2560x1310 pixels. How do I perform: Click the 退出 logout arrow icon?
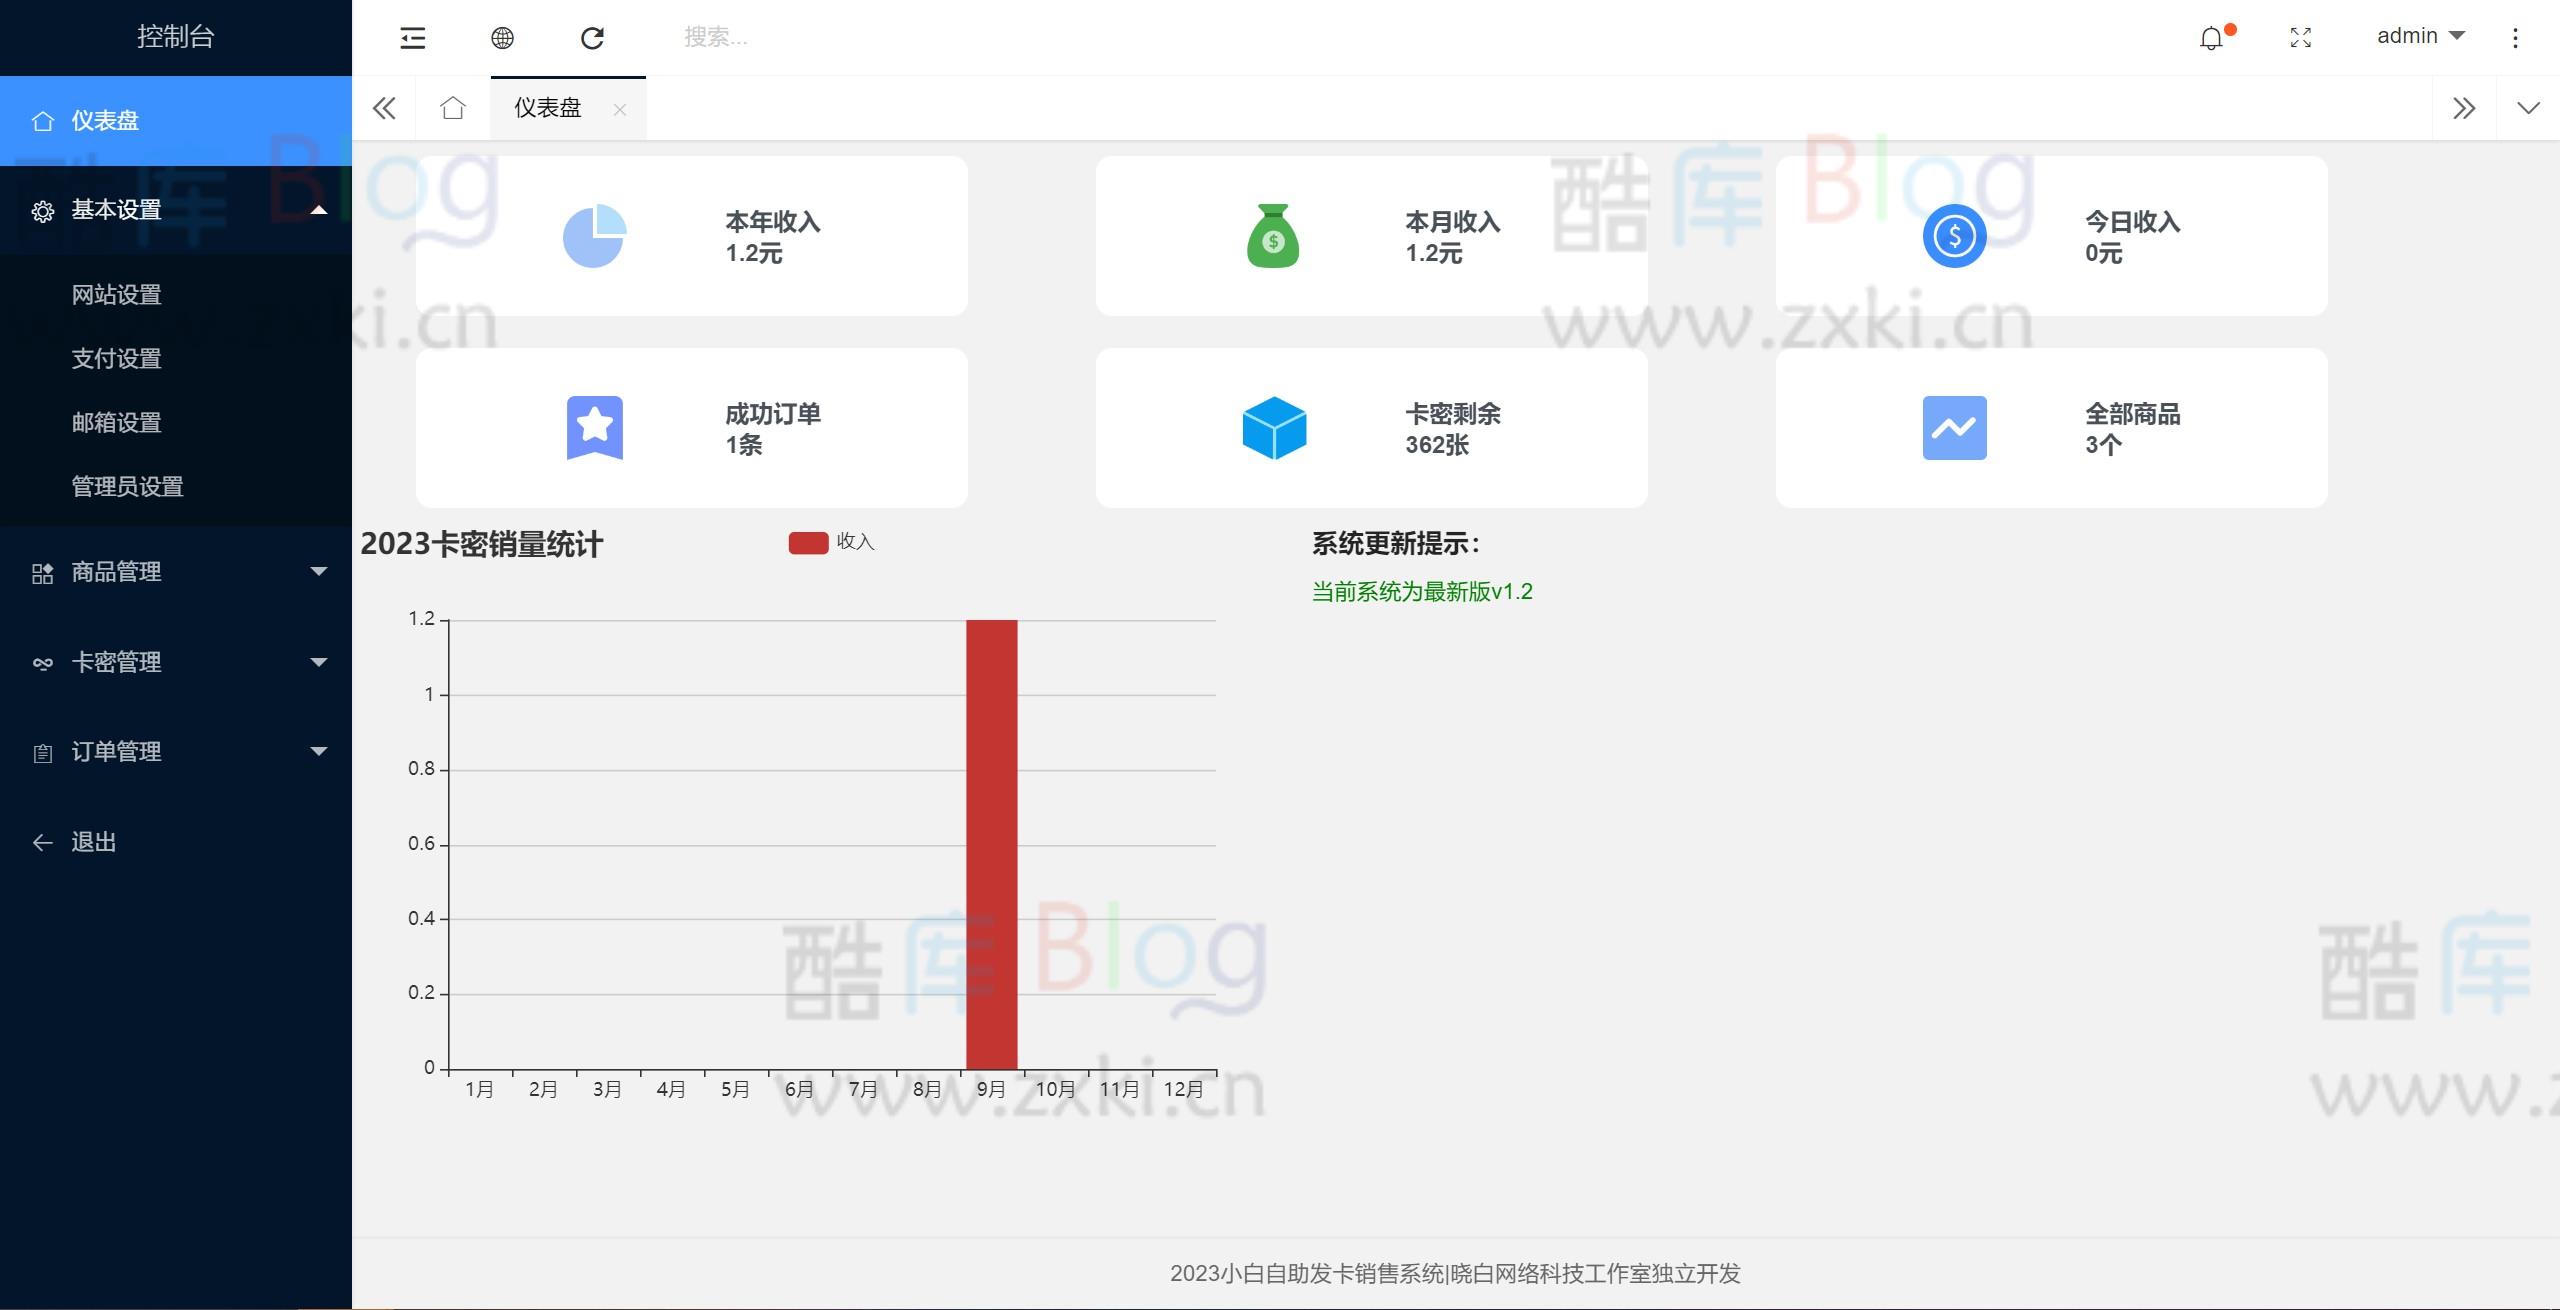click(42, 842)
